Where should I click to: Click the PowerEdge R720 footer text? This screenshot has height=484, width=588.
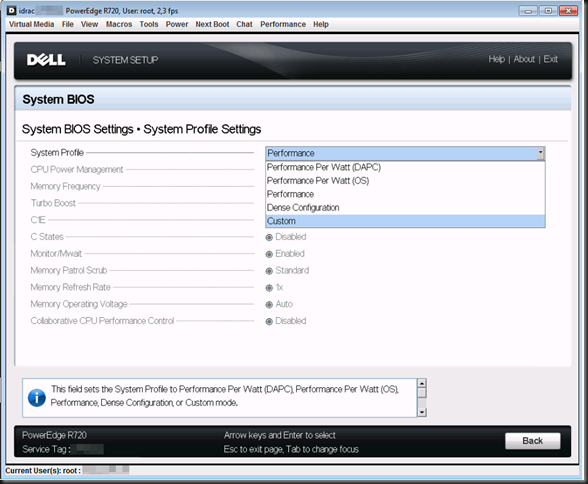coord(54,435)
